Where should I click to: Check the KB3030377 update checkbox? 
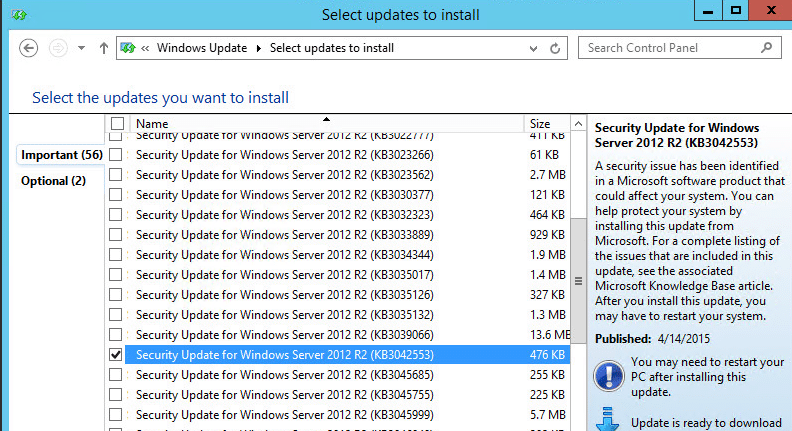point(116,195)
